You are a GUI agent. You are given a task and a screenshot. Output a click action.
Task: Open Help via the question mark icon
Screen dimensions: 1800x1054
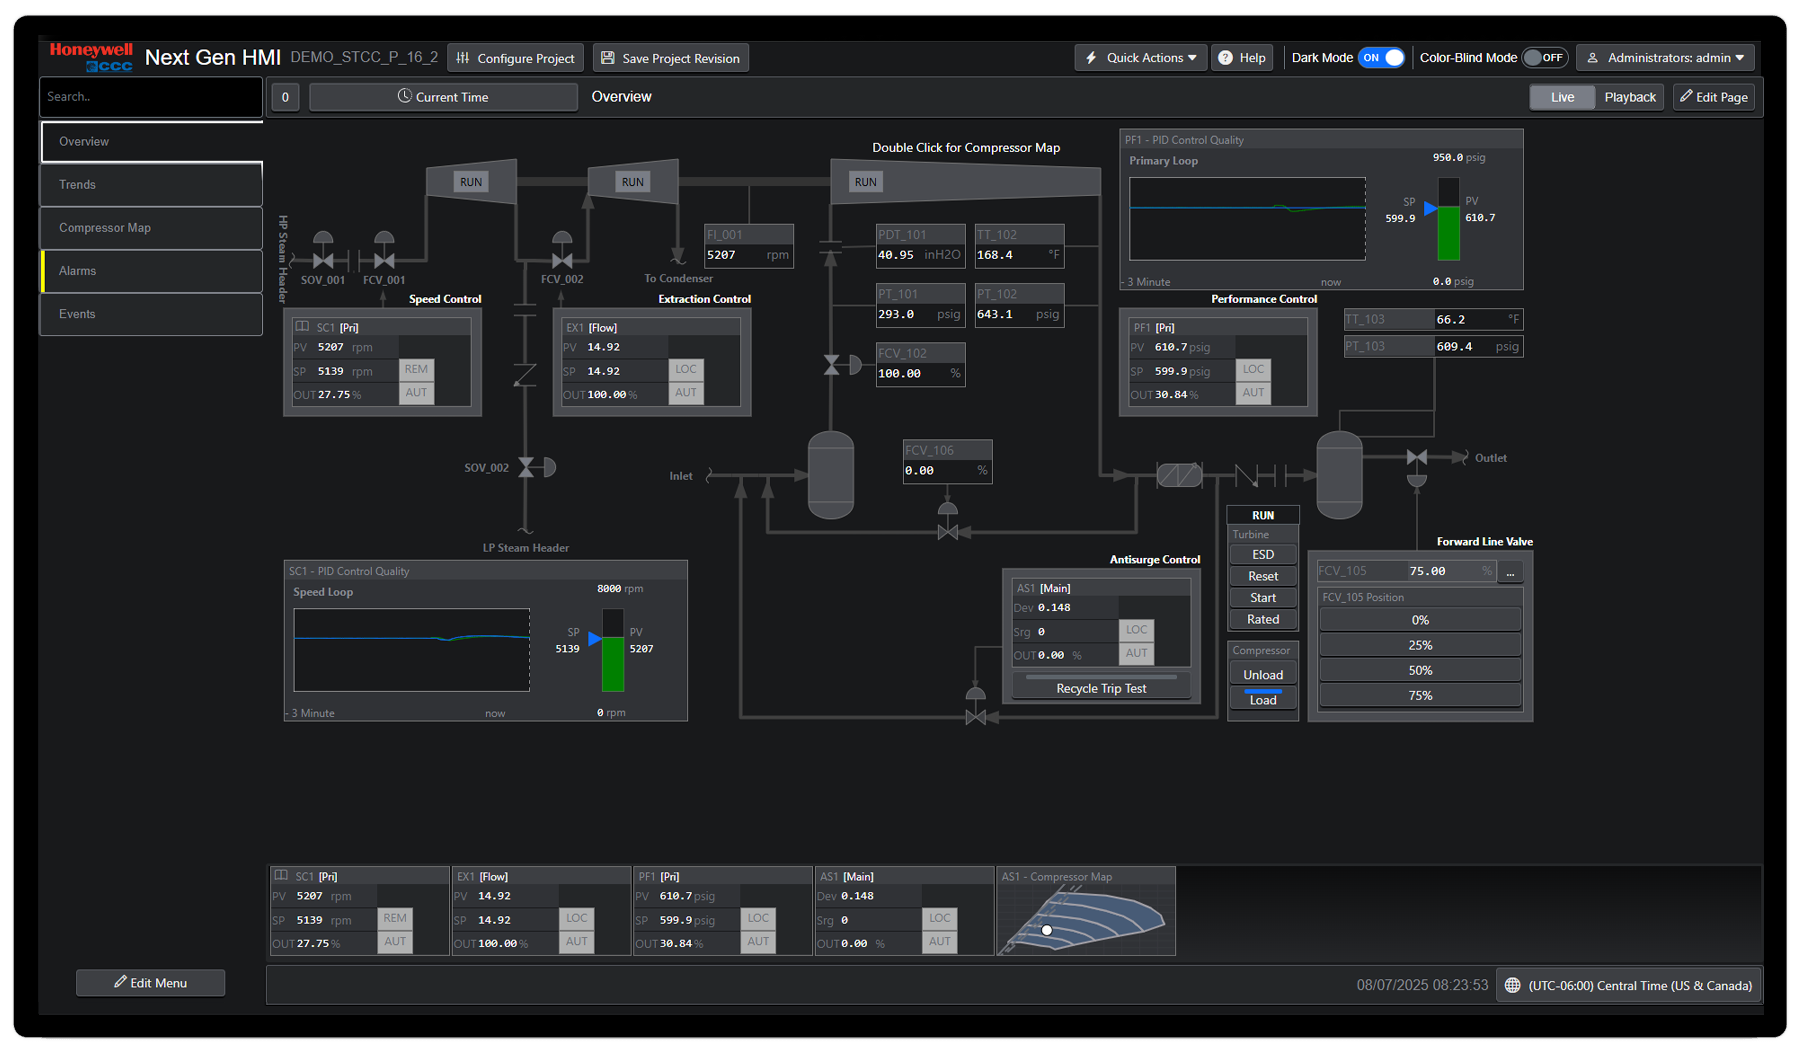click(1223, 57)
